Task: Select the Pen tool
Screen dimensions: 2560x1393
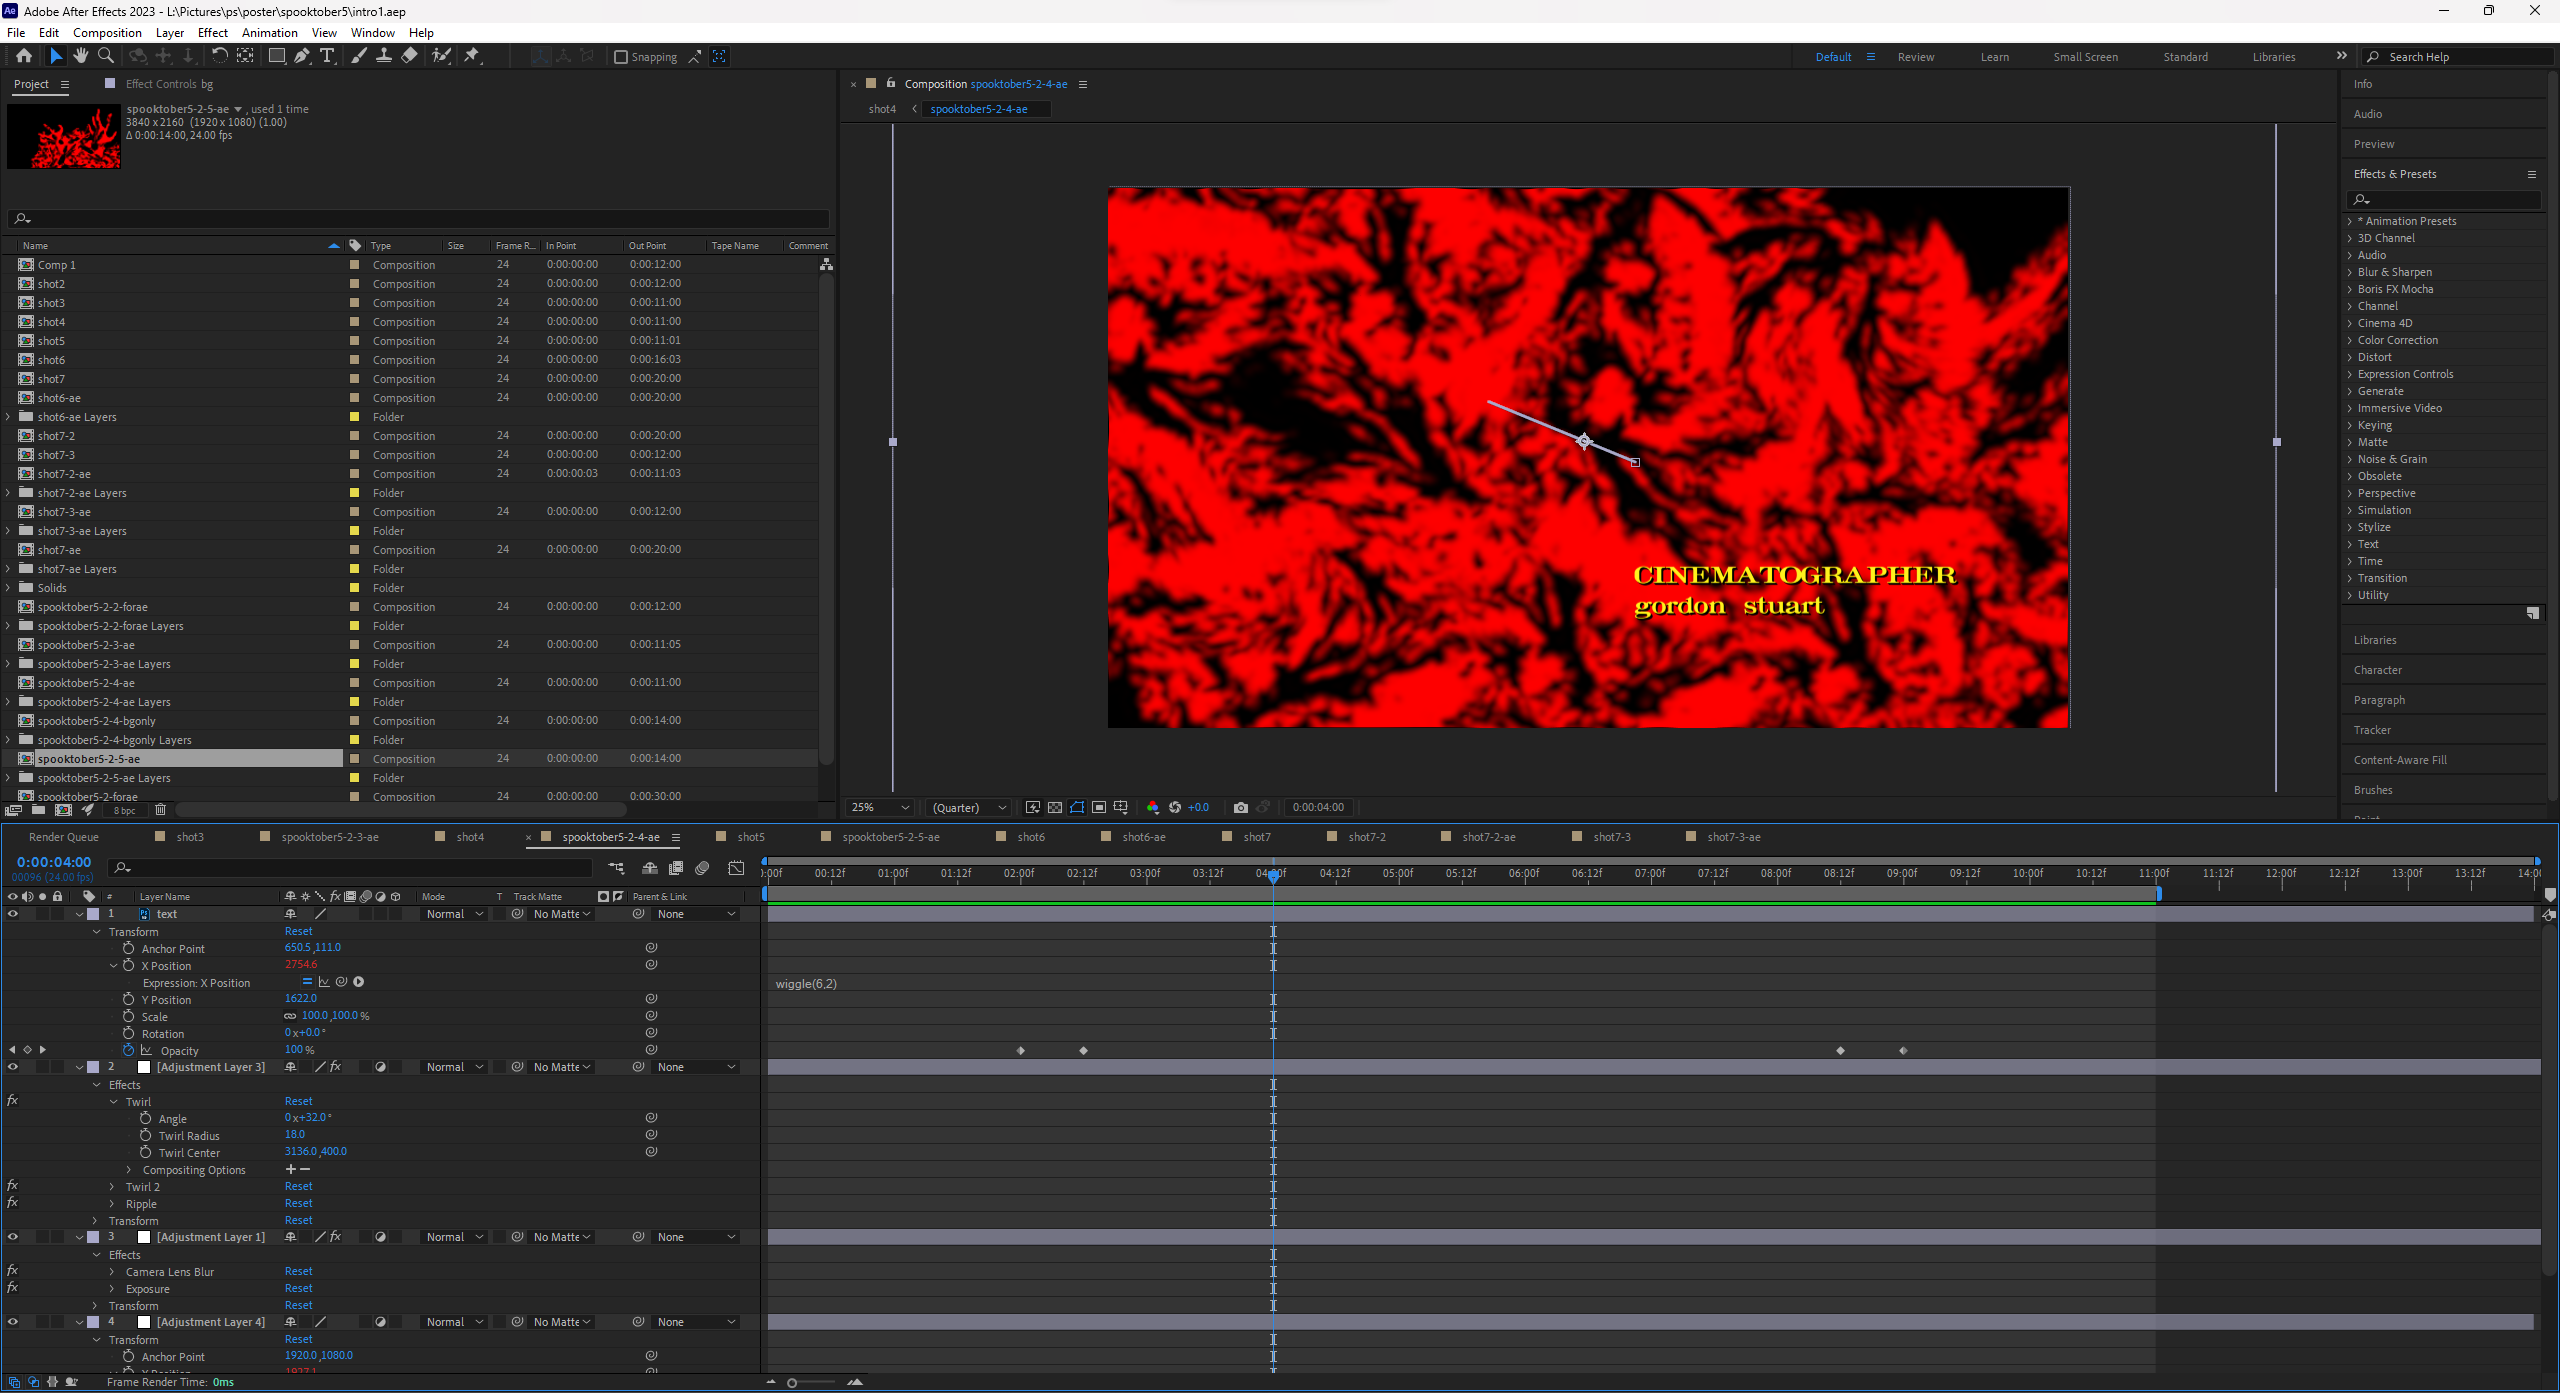Action: click(x=301, y=56)
